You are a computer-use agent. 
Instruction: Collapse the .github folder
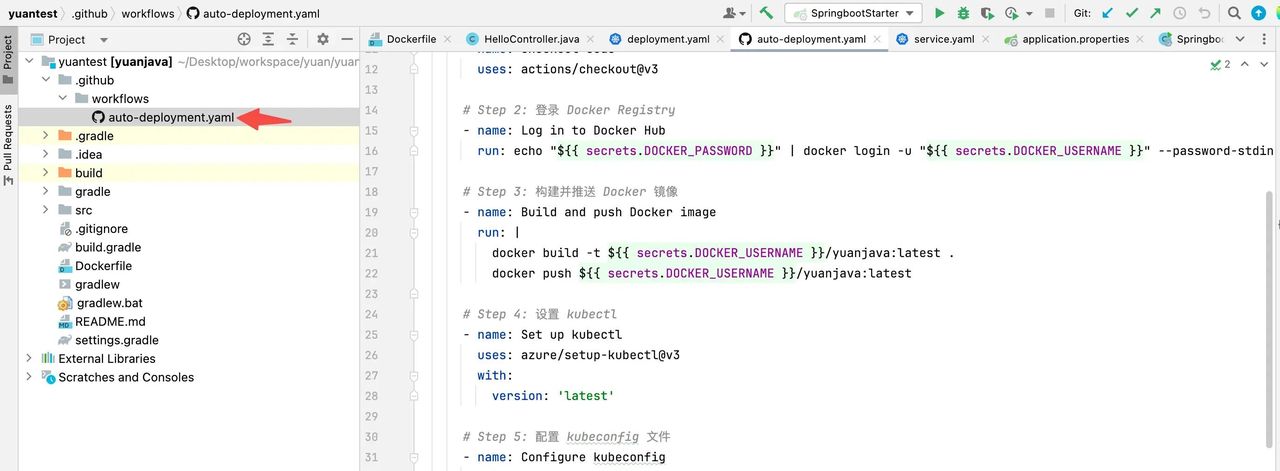[x=47, y=80]
